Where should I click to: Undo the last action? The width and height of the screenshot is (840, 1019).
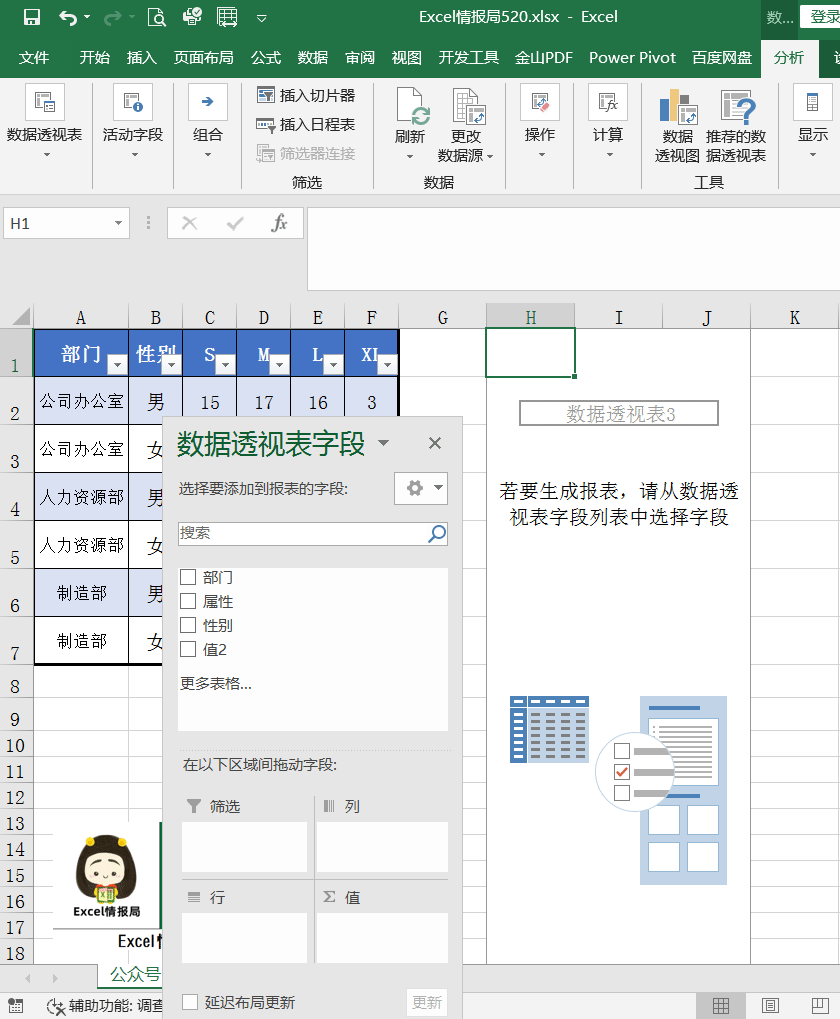tap(68, 18)
